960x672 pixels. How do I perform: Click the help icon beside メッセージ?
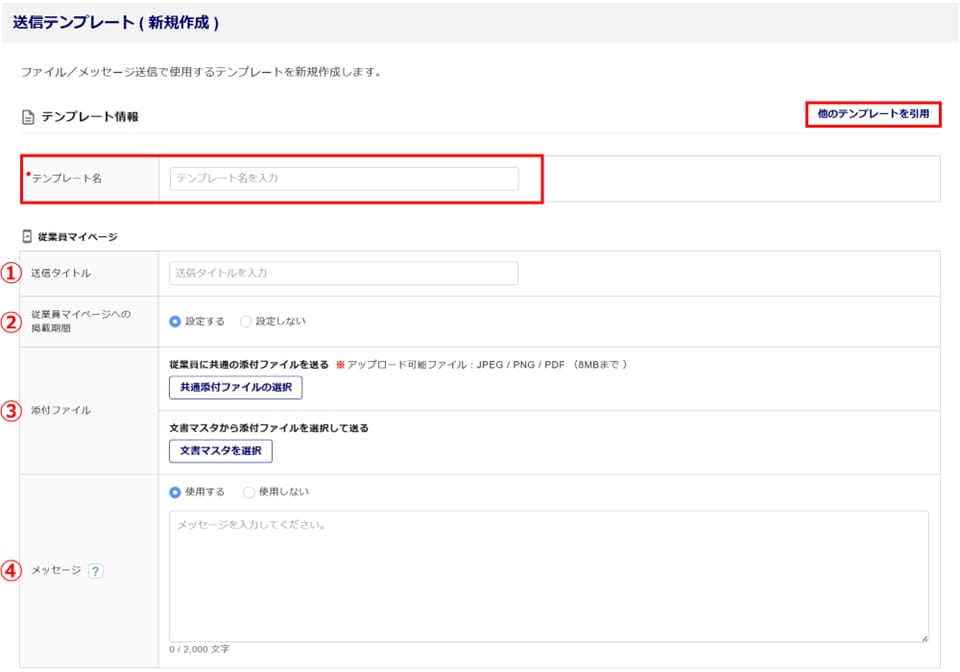pyautogui.click(x=96, y=571)
